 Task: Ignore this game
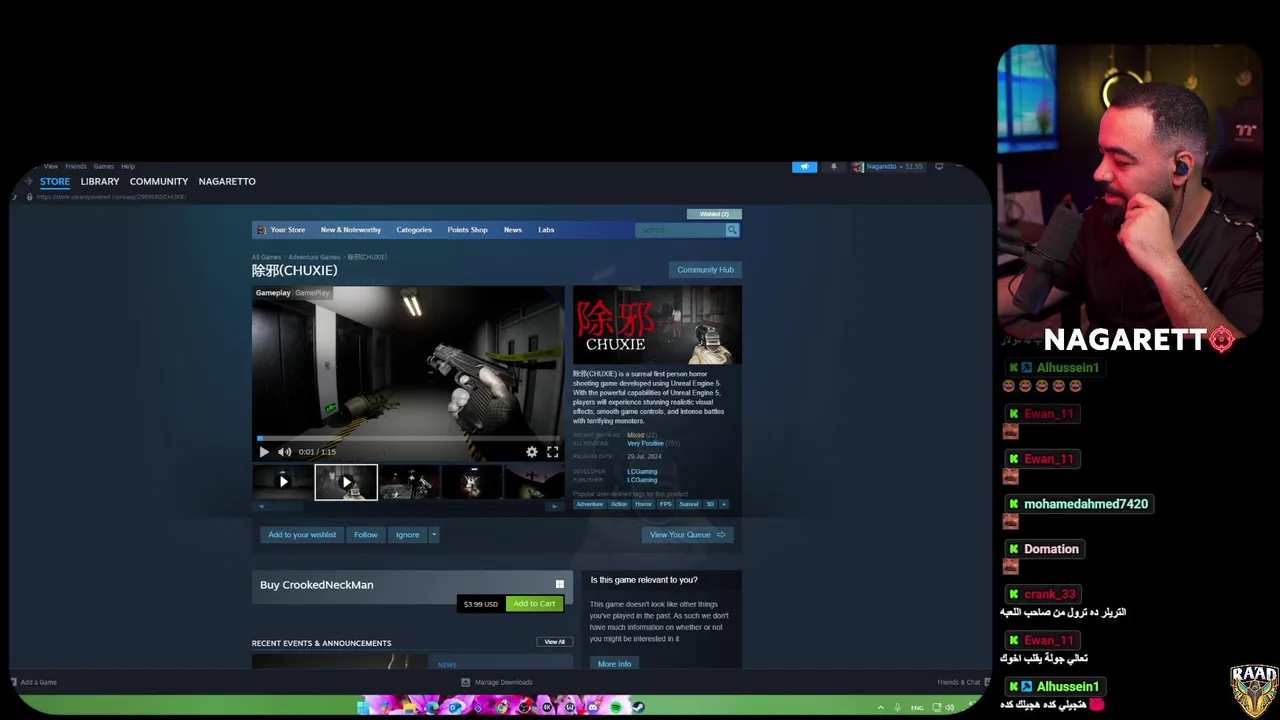pyautogui.click(x=407, y=535)
